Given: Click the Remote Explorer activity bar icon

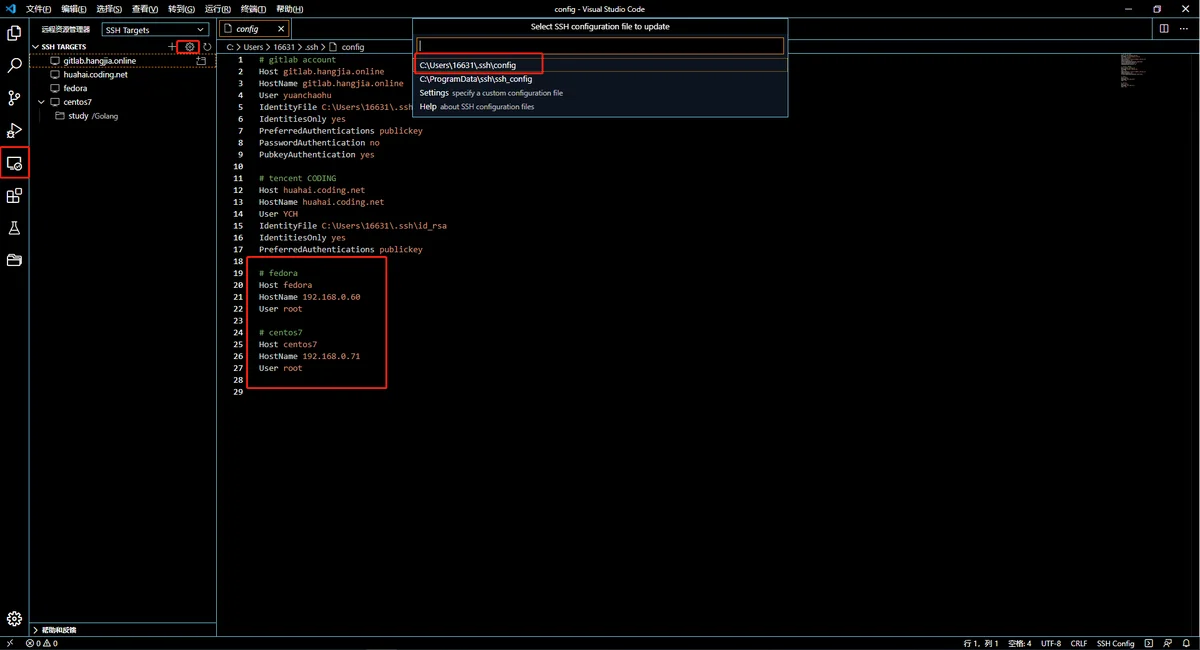Looking at the screenshot, I should (14, 163).
